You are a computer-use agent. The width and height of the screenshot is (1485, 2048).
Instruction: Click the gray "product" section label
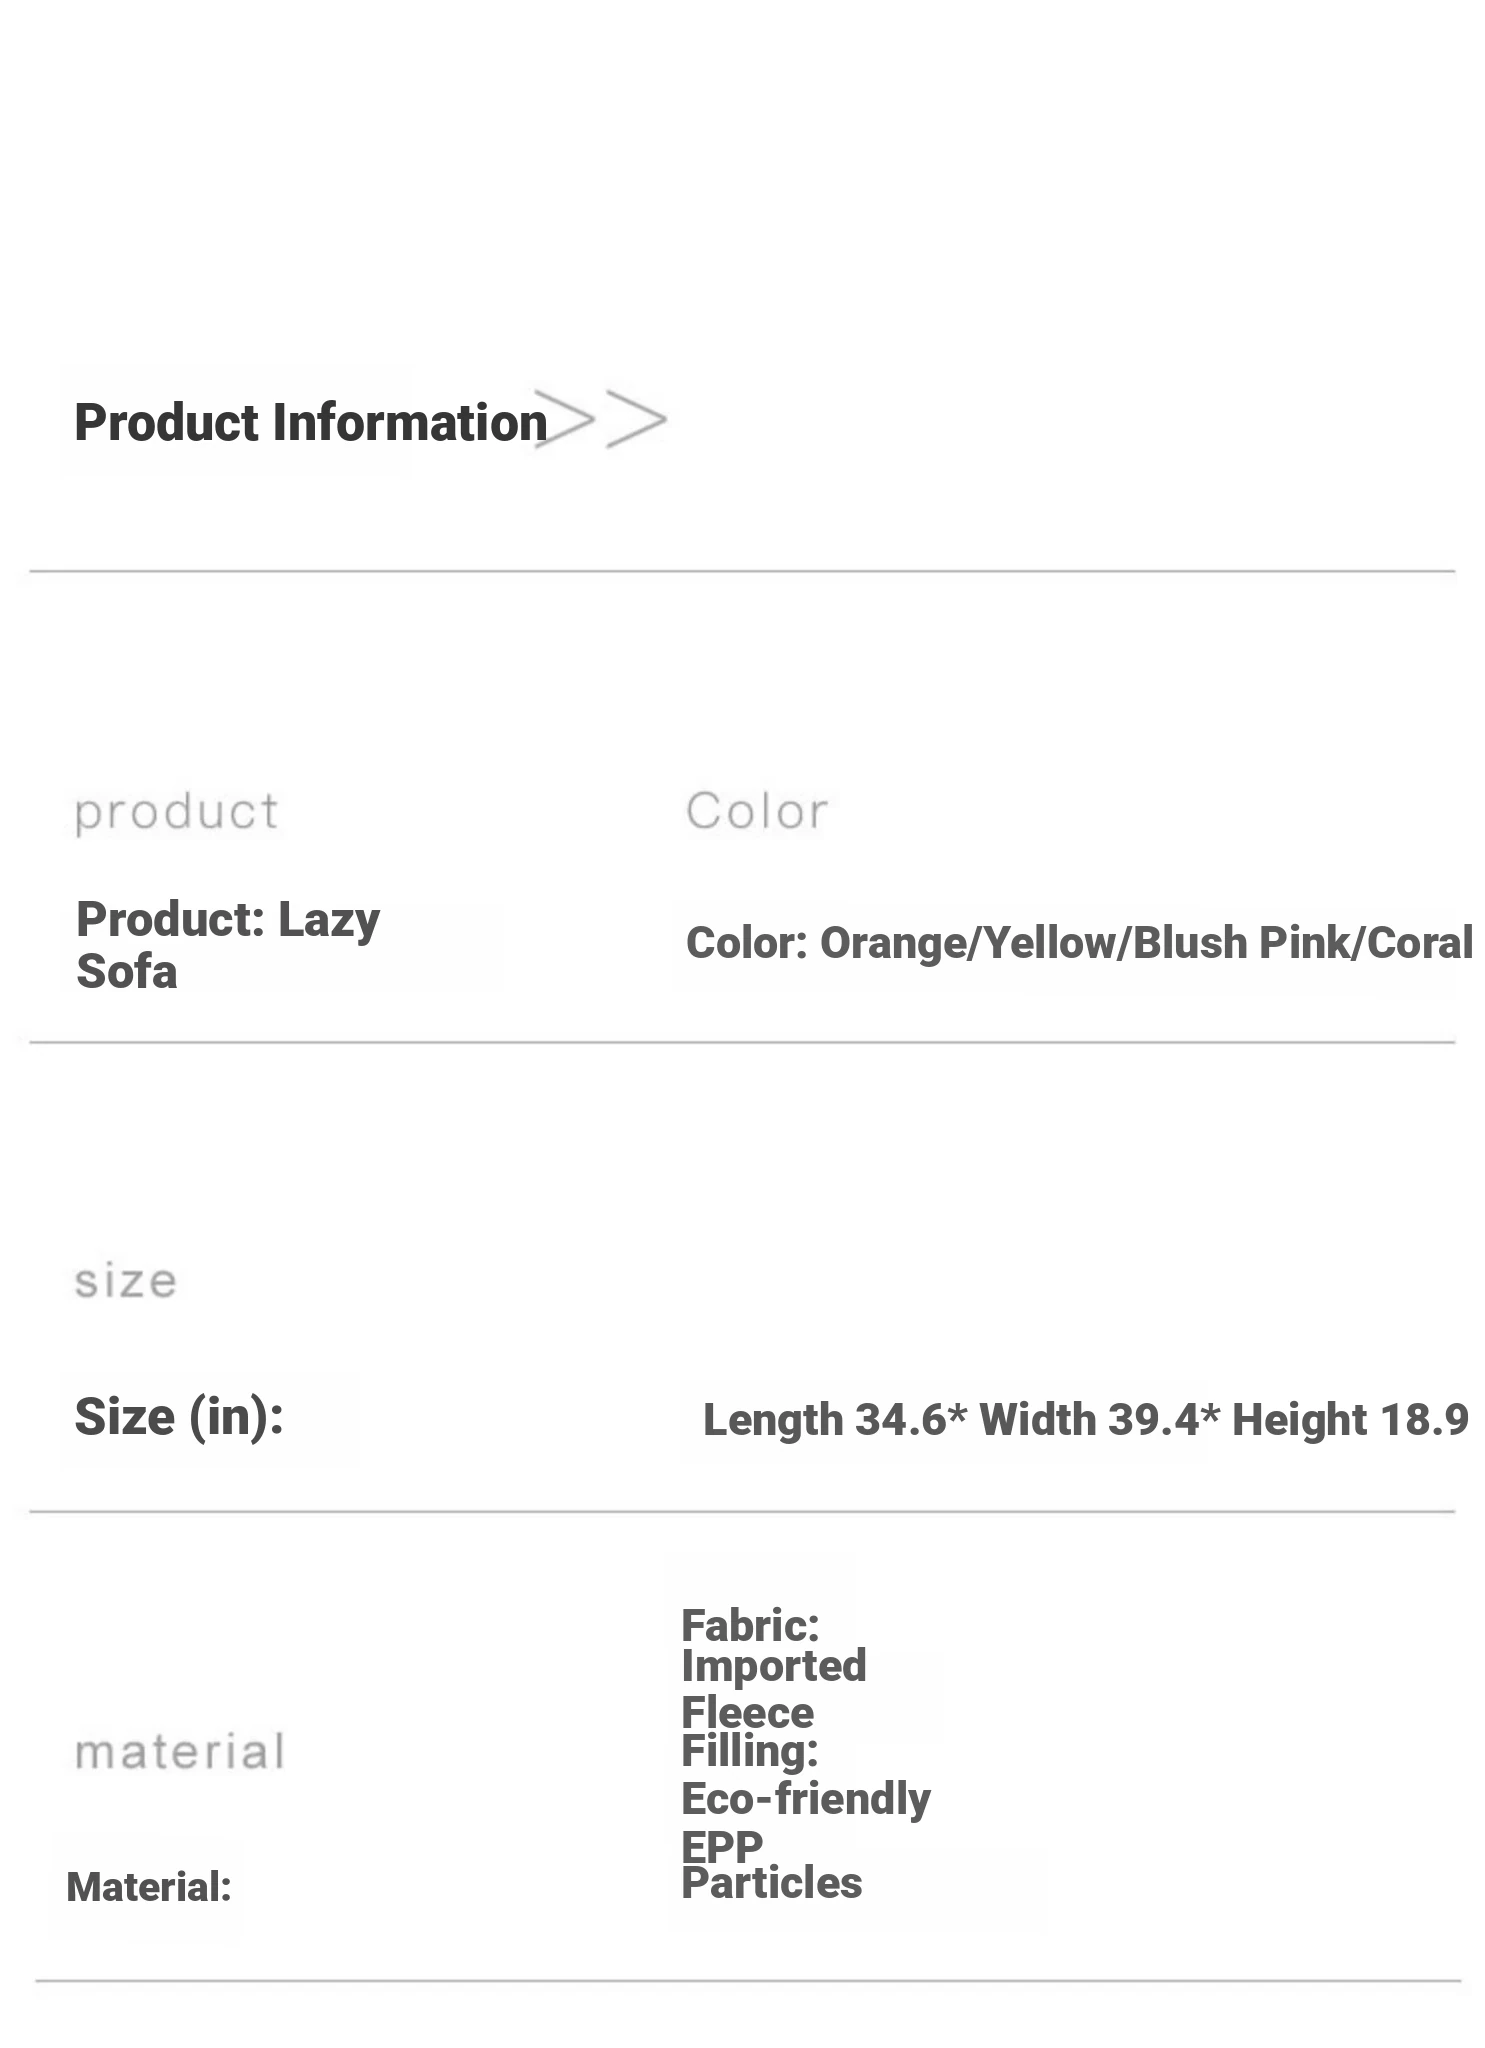[177, 812]
